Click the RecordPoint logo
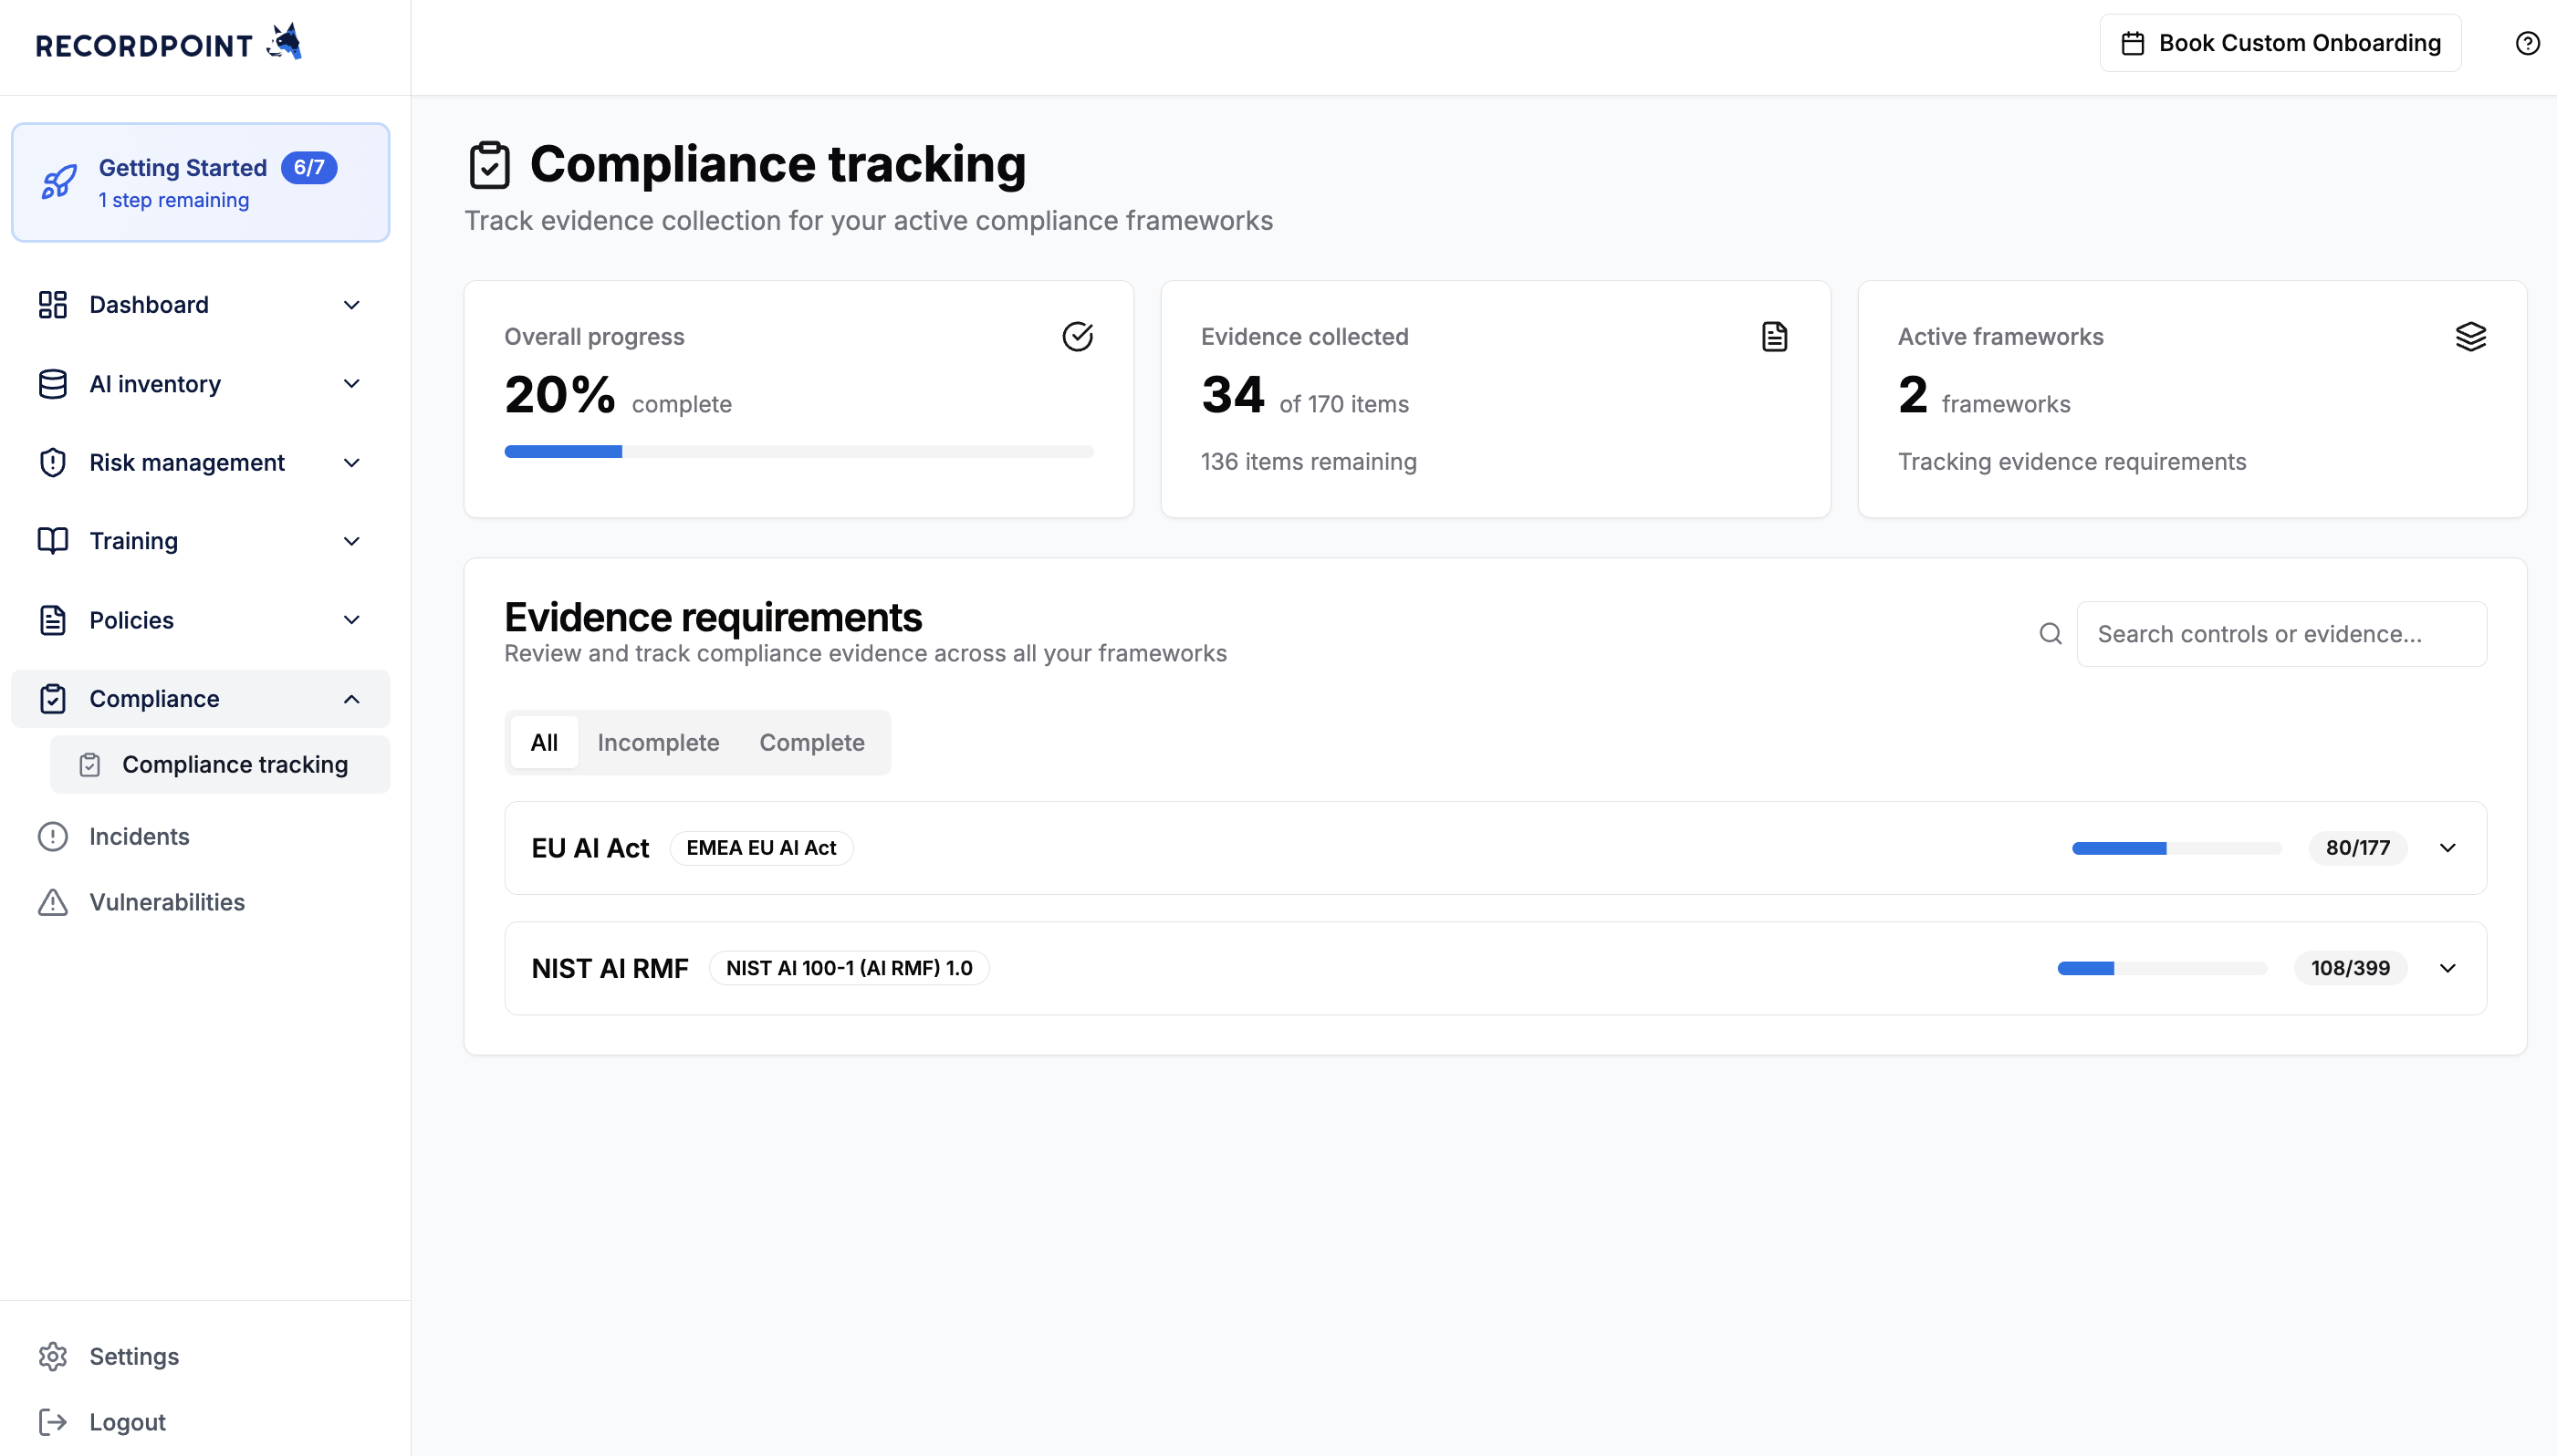Screen dimensions: 2557x1456 (166, 42)
